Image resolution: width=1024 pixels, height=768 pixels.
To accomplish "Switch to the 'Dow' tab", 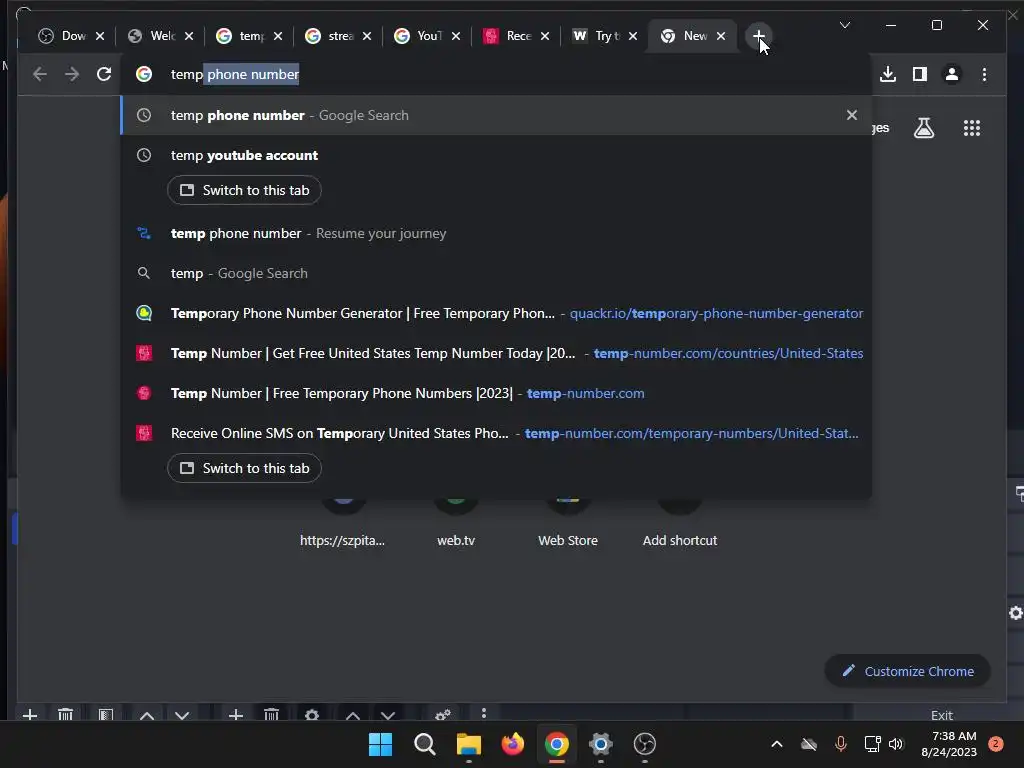I will (62, 36).
